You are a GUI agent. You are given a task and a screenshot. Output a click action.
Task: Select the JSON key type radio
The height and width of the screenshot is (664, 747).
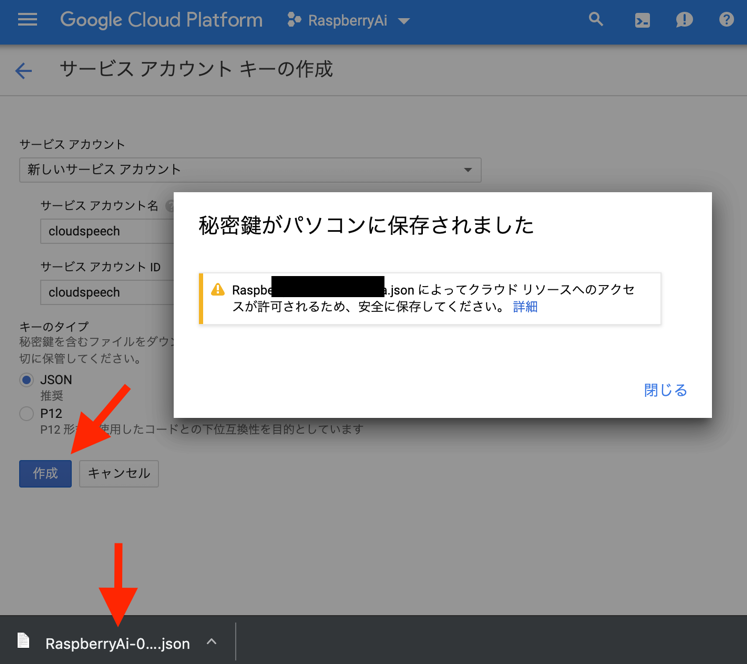pos(27,380)
